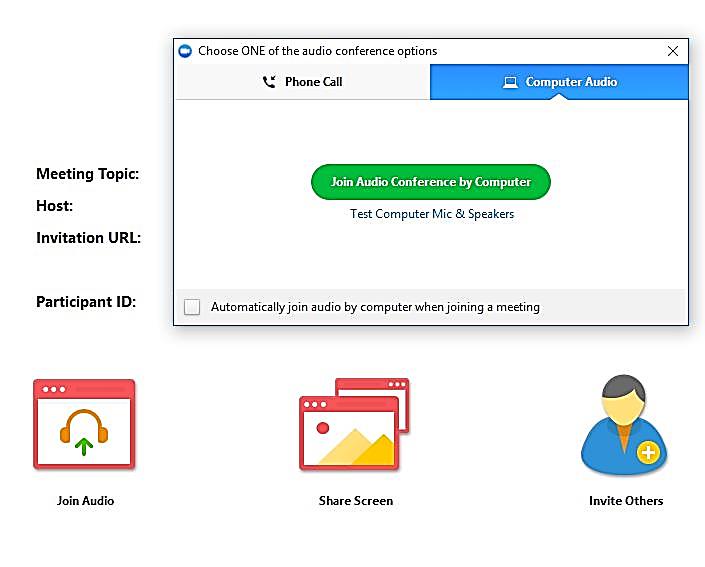705x567 pixels.
Task: Click the 'Share Screen' text label
Action: [355, 501]
